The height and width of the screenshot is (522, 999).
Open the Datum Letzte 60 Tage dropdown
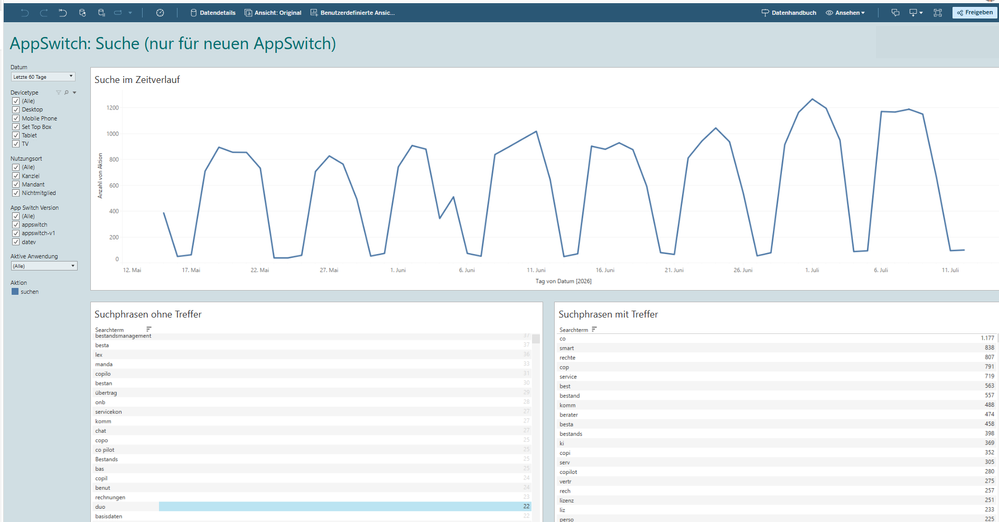pyautogui.click(x=43, y=76)
